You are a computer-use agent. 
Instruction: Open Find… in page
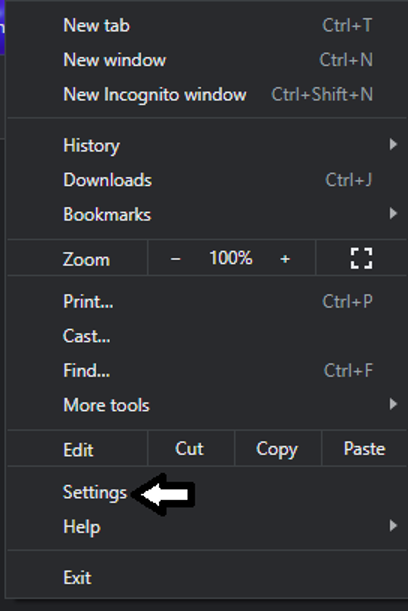(x=207, y=370)
